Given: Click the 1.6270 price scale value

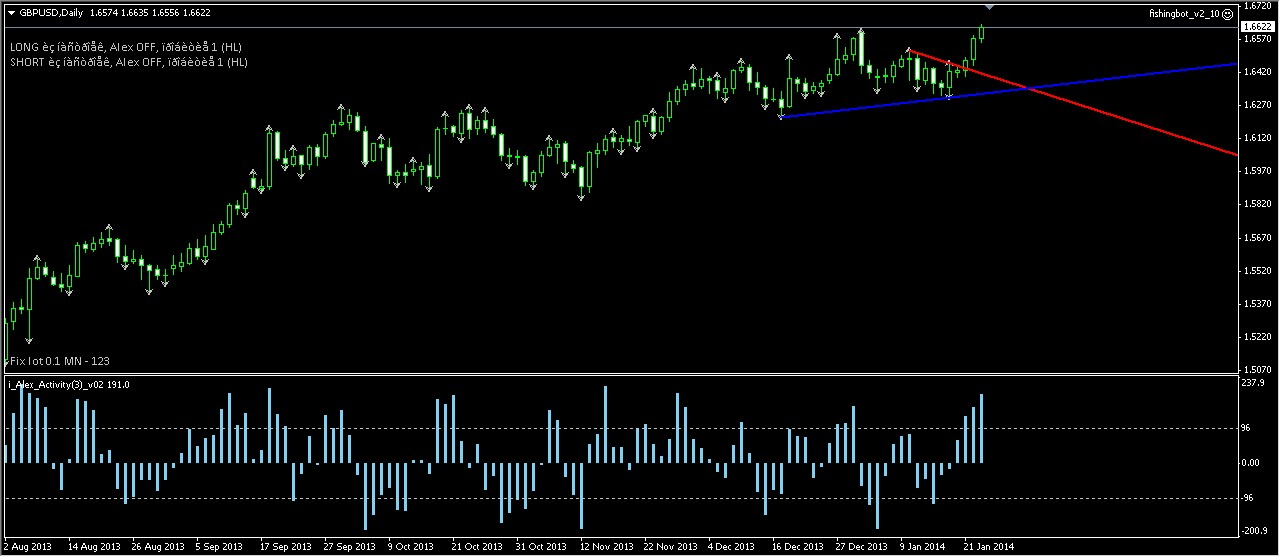Looking at the screenshot, I should pos(1256,105).
